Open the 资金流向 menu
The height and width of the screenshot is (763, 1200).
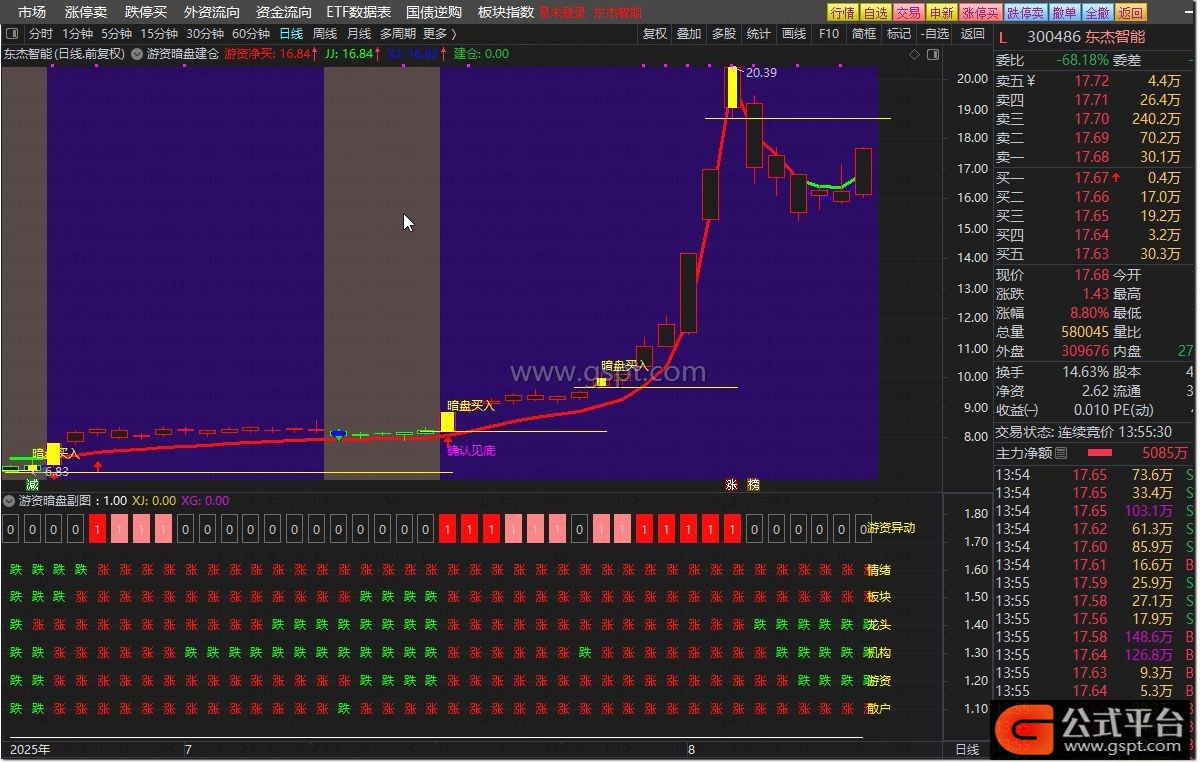tap(284, 12)
